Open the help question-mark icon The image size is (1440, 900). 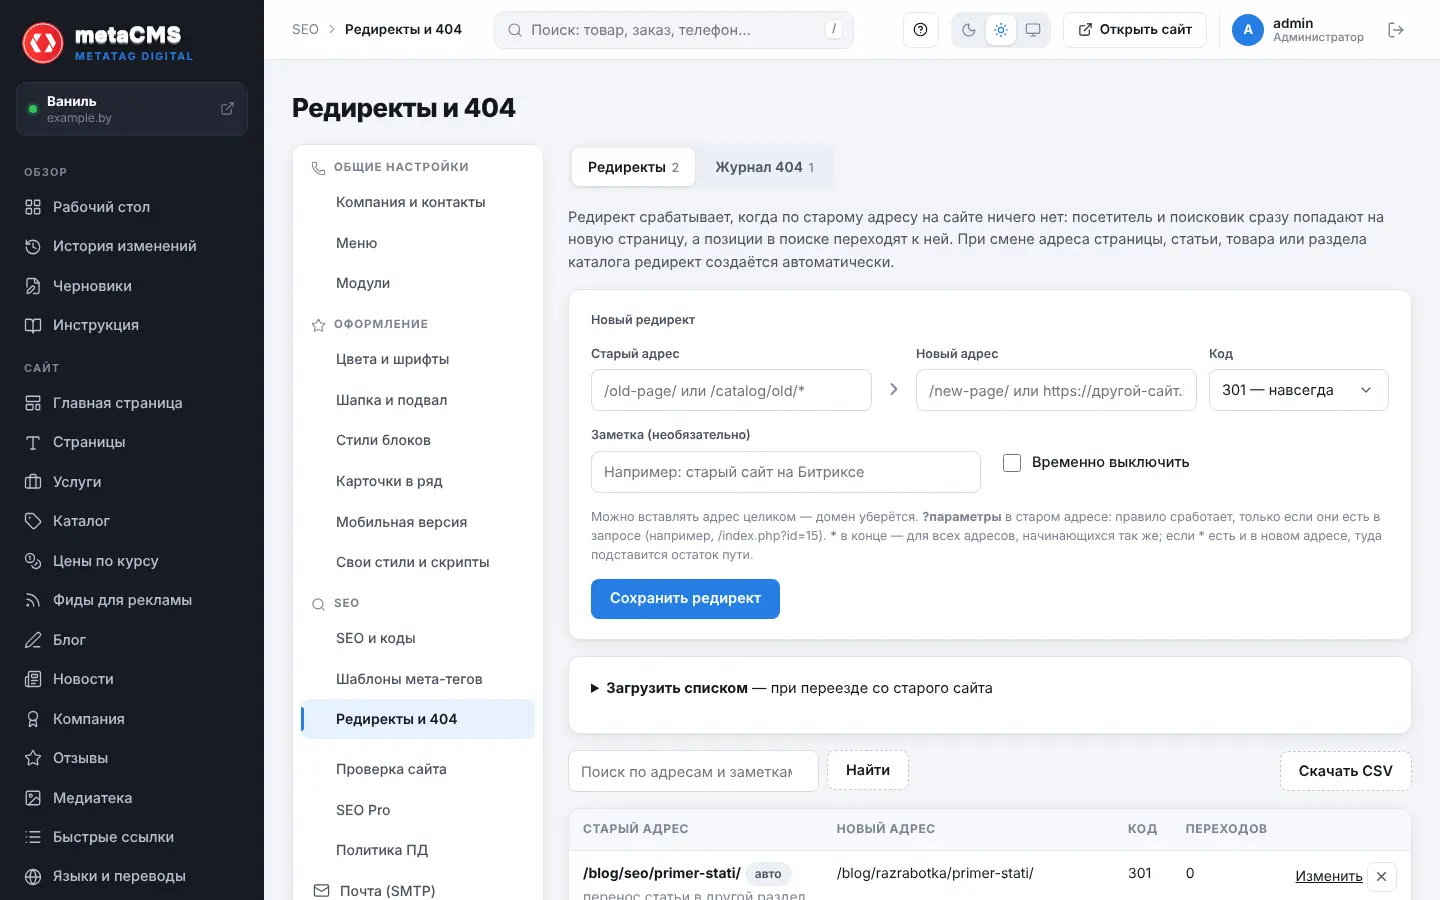[920, 30]
